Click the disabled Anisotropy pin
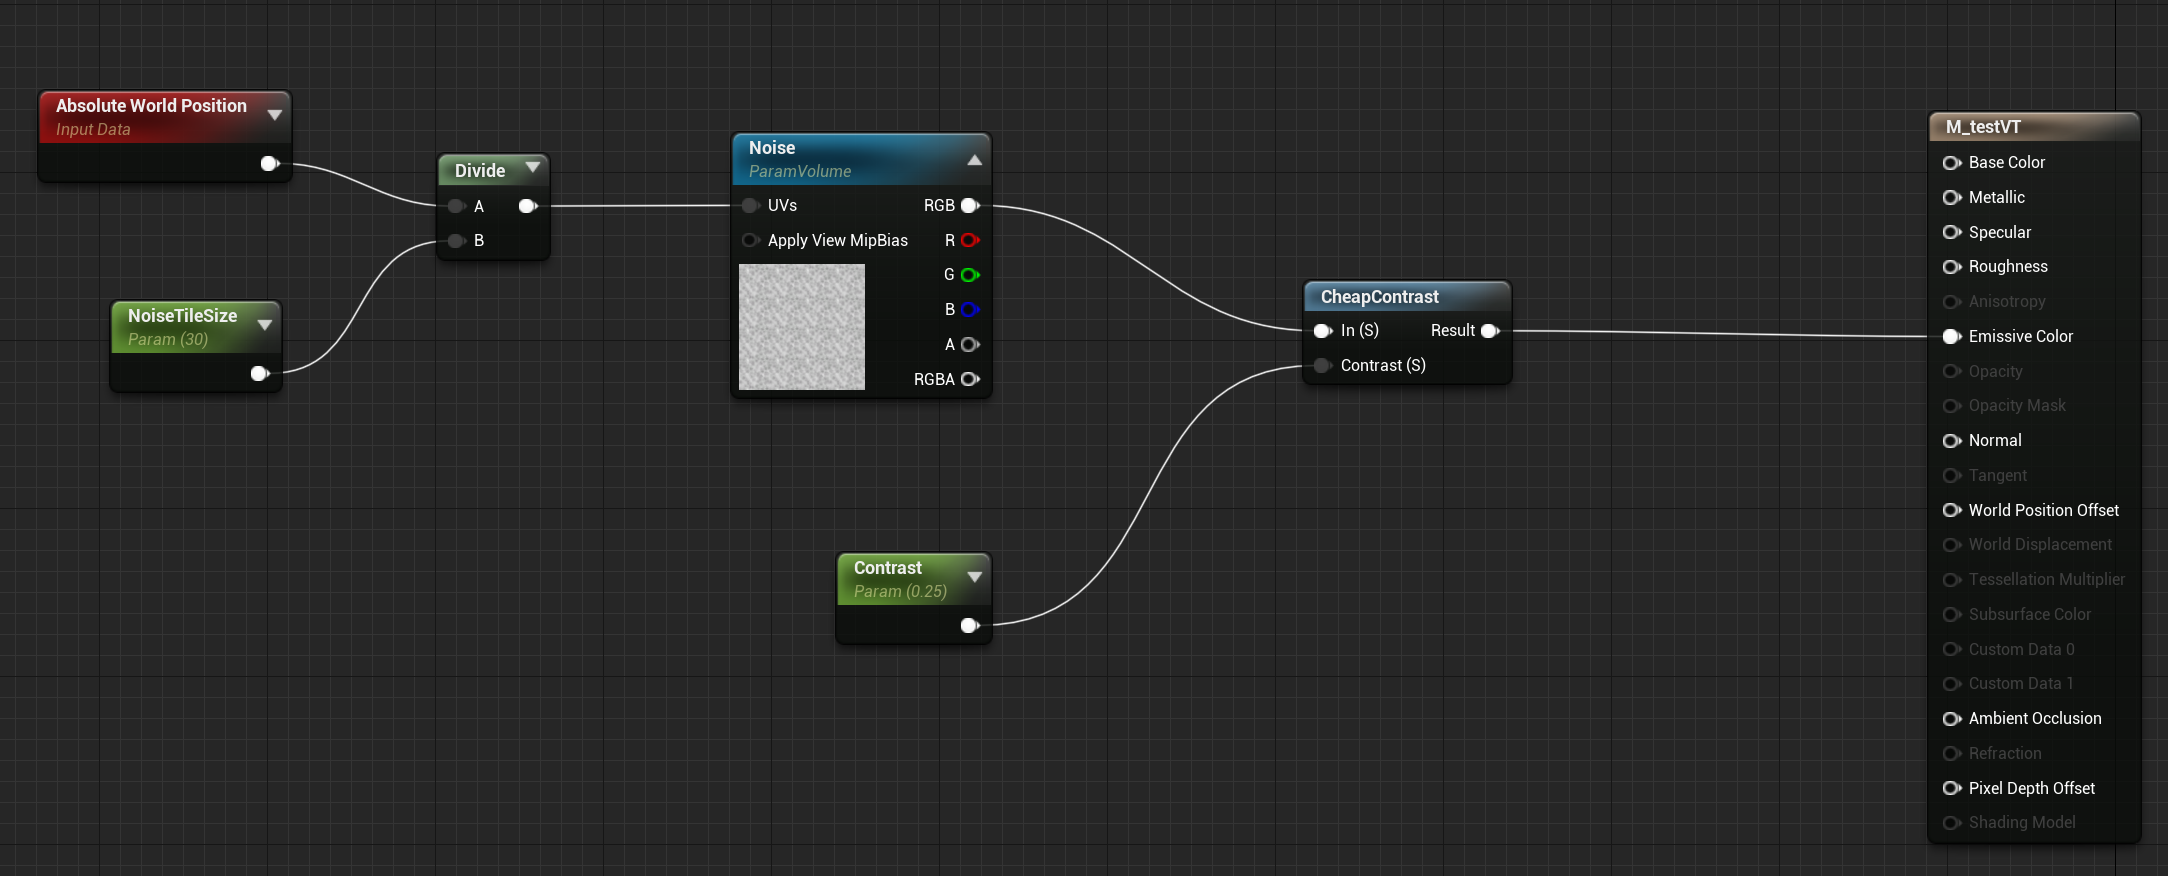The height and width of the screenshot is (876, 2168). [1952, 301]
